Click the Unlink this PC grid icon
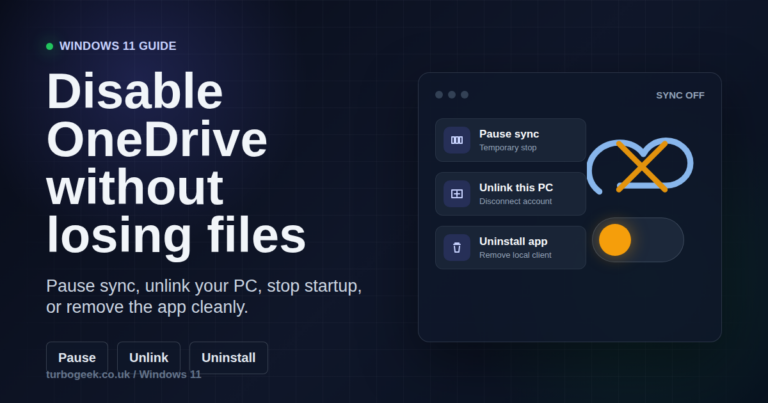Viewport: 768px width, 403px height. pos(456,194)
